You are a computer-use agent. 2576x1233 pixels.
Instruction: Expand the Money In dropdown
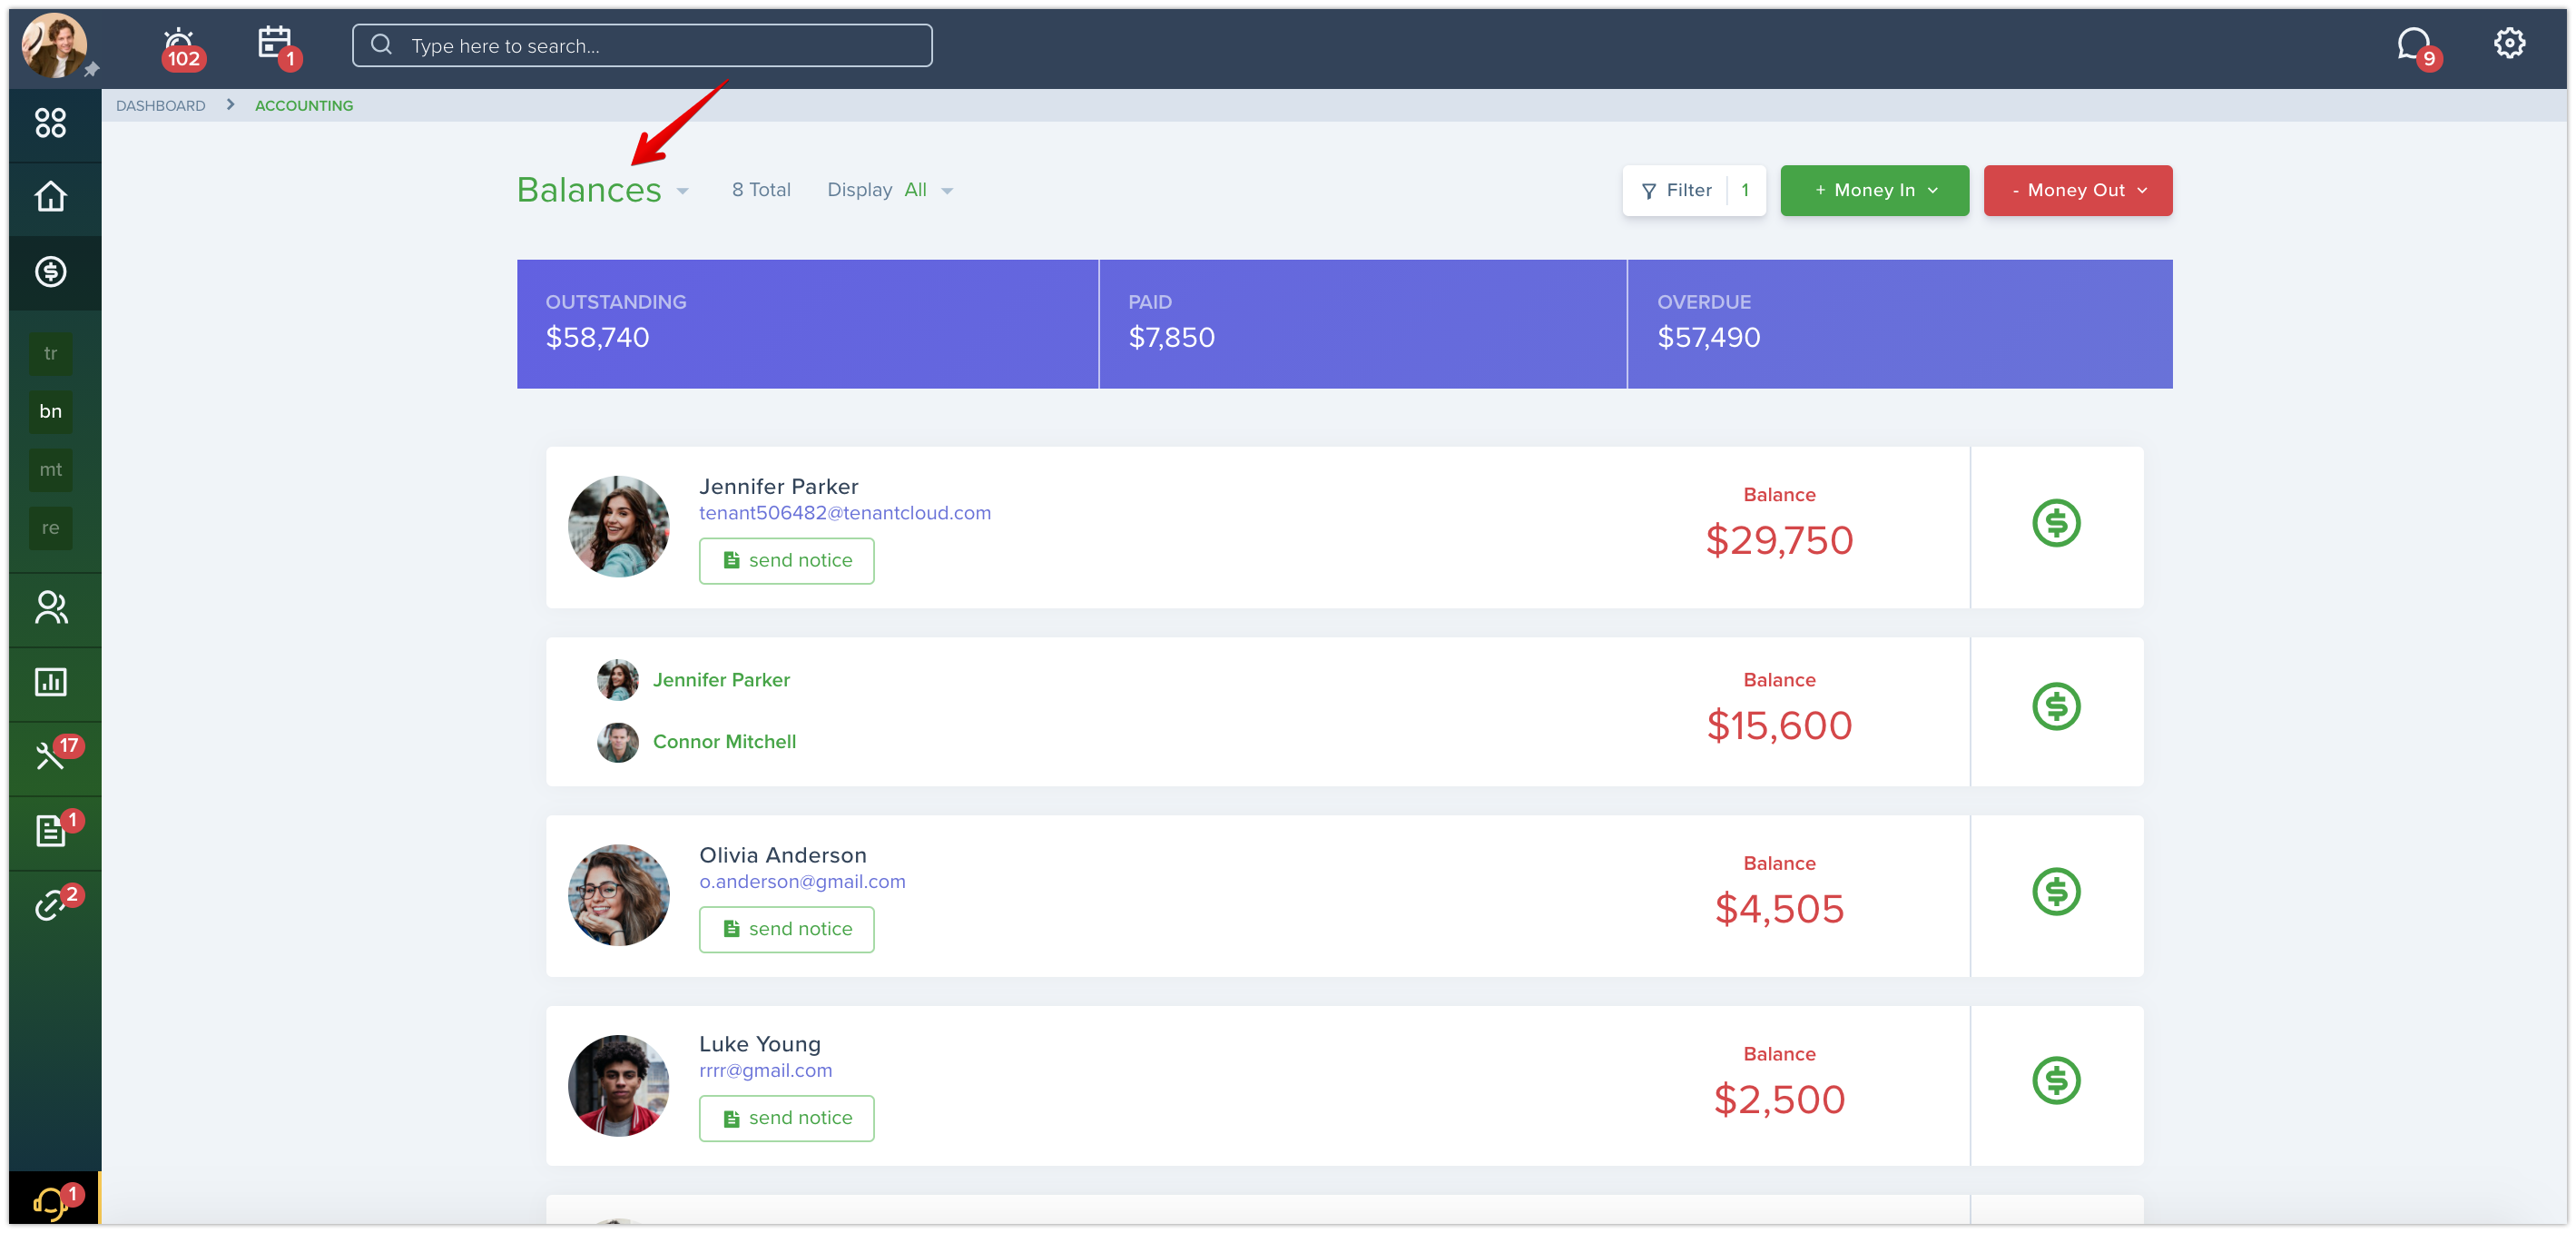click(1874, 190)
